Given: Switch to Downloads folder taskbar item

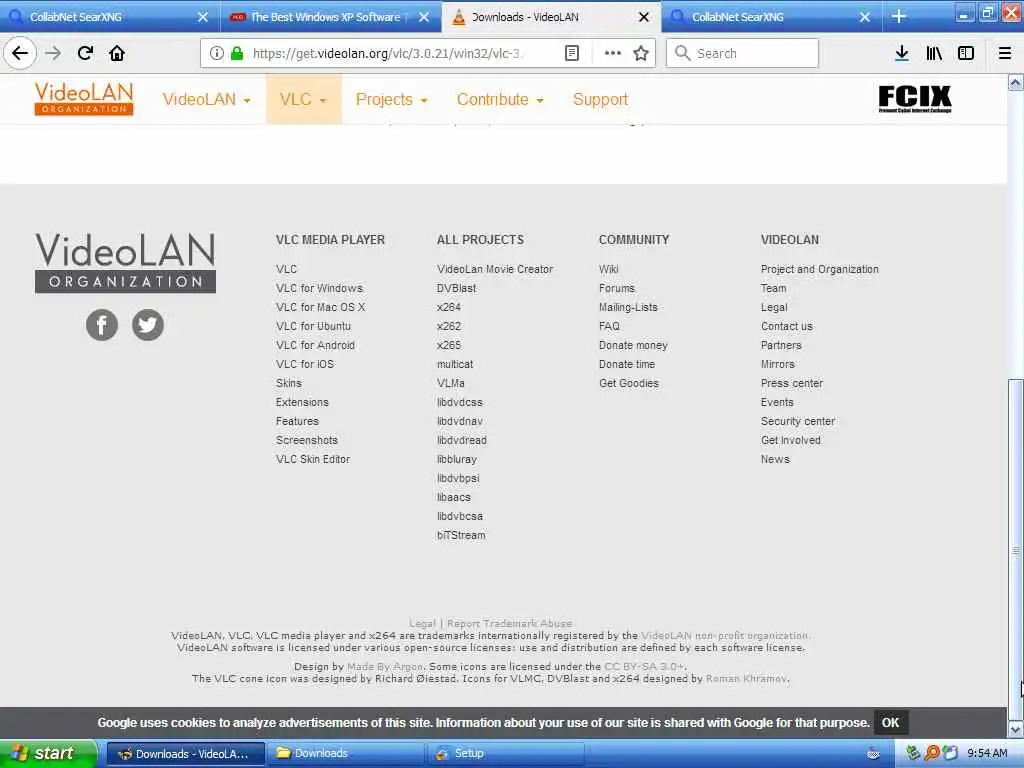Looking at the screenshot, I should pos(345,754).
